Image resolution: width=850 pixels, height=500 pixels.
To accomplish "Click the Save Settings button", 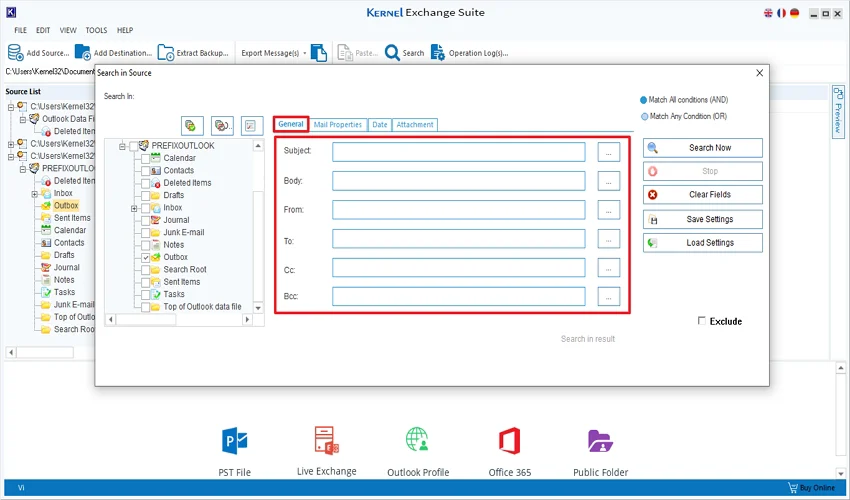I will (x=703, y=220).
